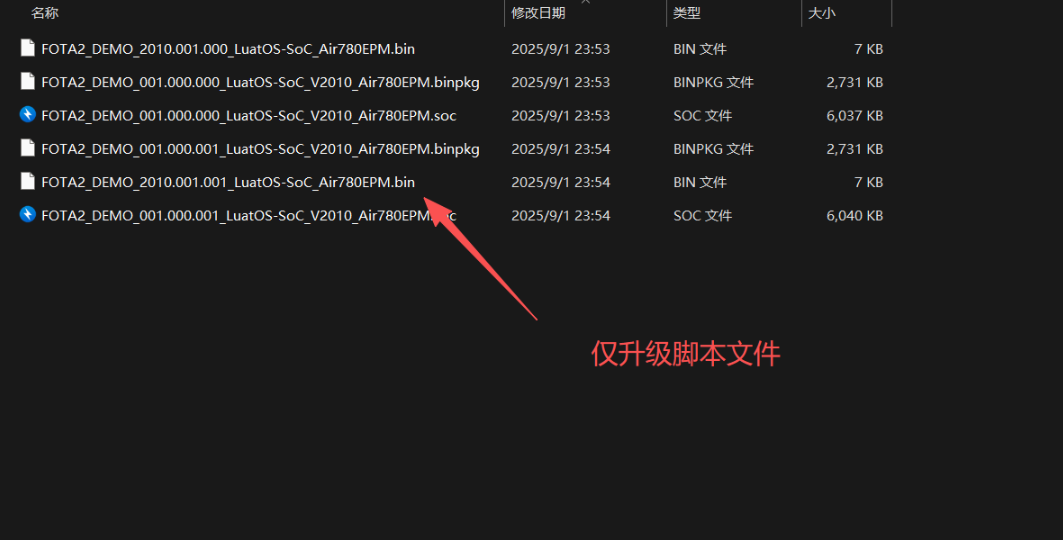Click date of 001.000.000 .soc row
The height and width of the screenshot is (540, 1063).
[x=561, y=116]
